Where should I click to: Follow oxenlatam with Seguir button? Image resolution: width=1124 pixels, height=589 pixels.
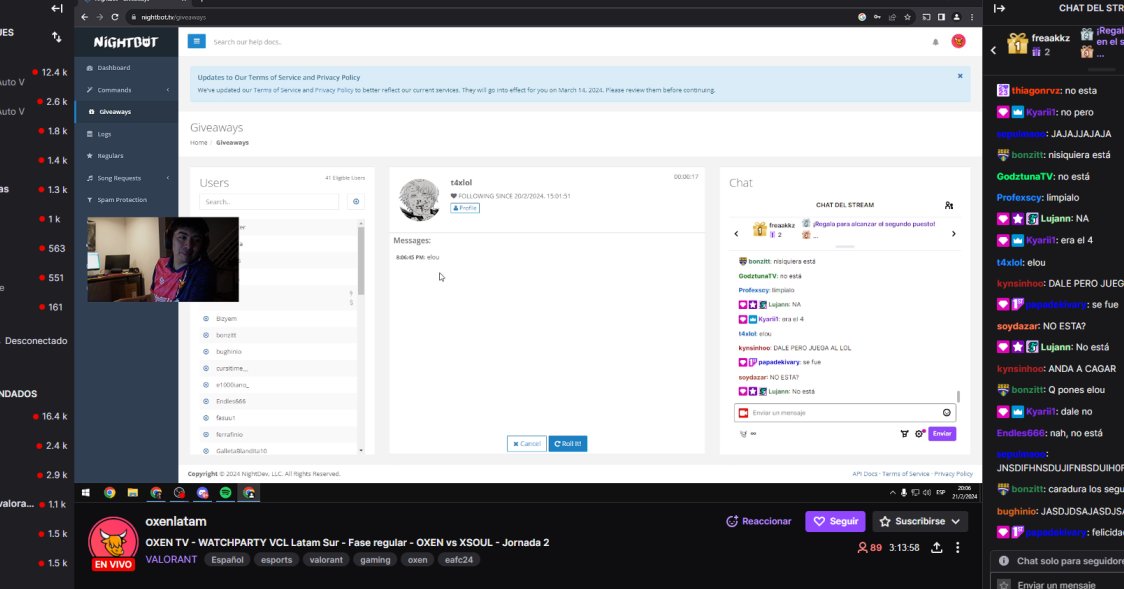835,522
